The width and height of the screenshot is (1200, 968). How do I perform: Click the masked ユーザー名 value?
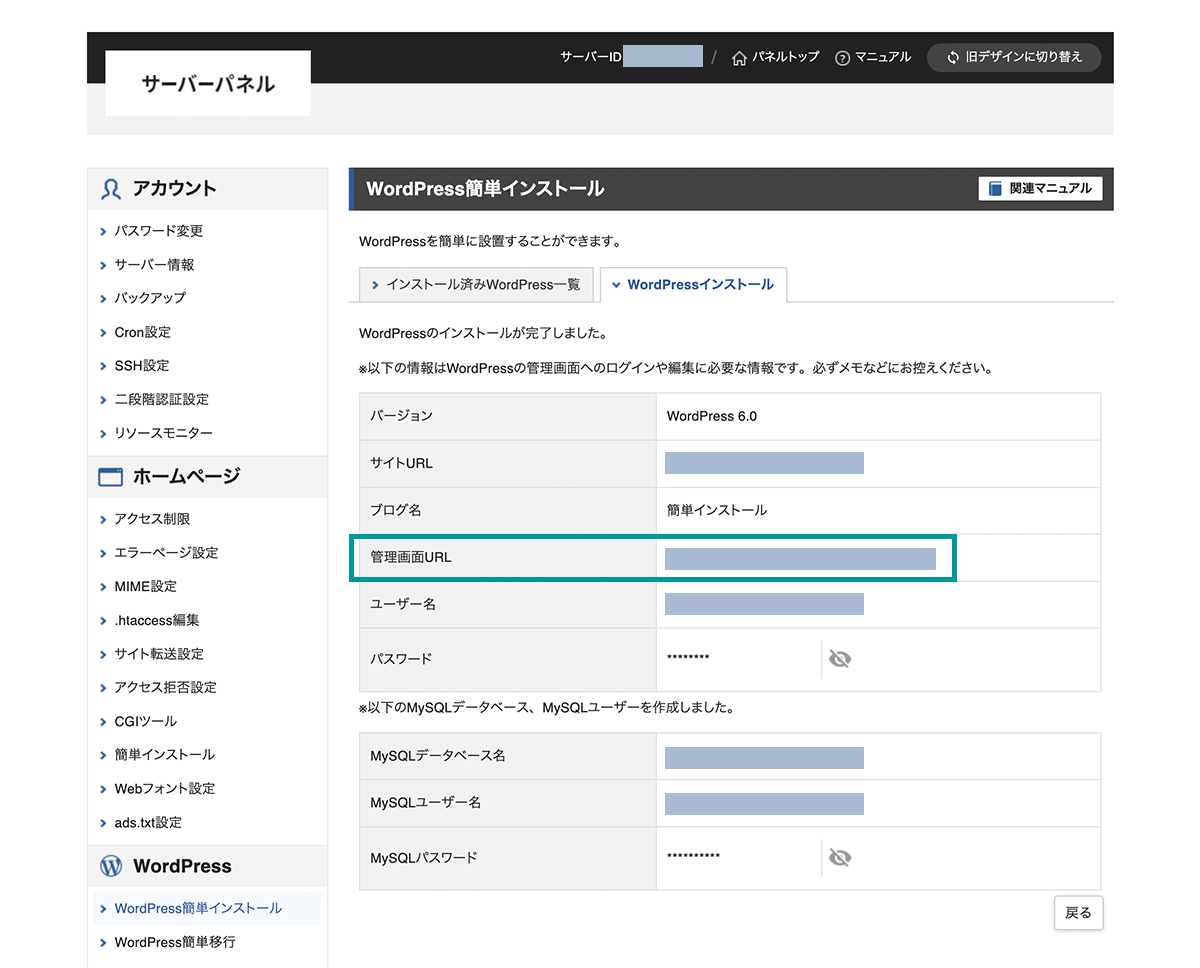(764, 604)
